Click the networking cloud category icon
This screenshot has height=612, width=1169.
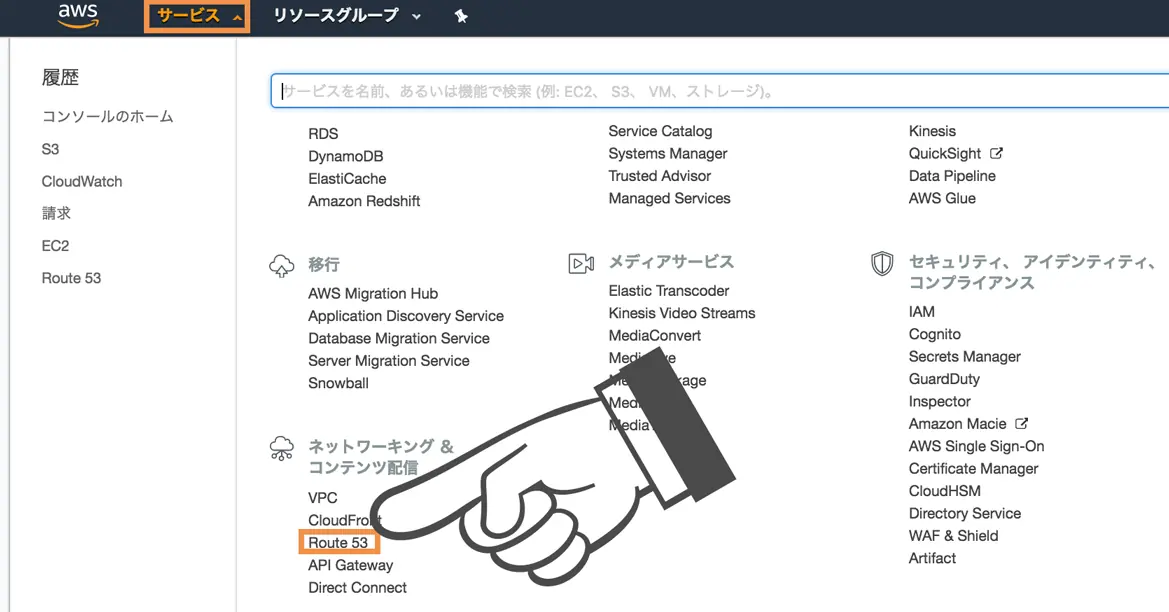pos(281,448)
